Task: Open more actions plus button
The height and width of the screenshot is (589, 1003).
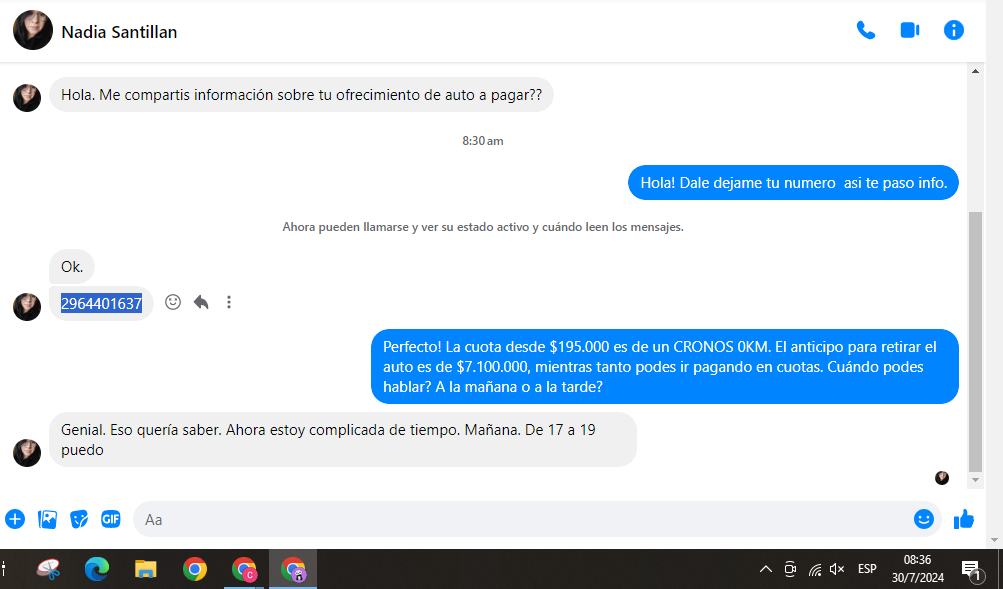Action: click(x=15, y=519)
